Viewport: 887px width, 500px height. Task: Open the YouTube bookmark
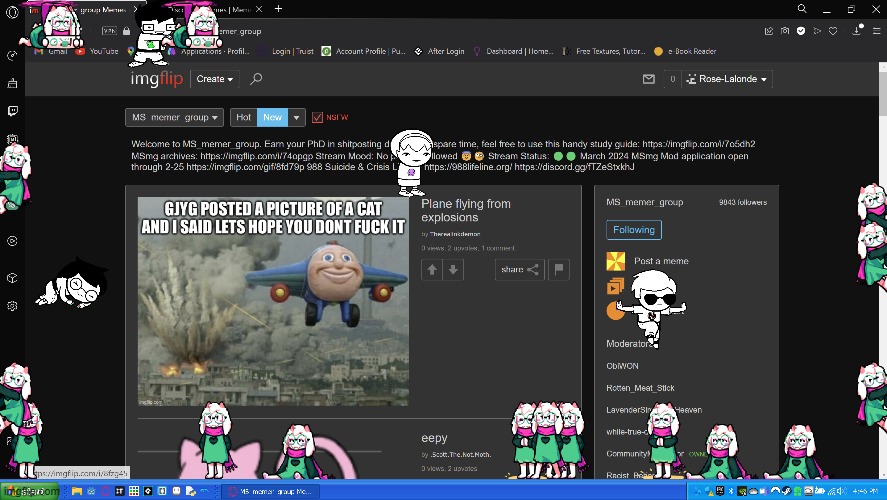click(97, 51)
